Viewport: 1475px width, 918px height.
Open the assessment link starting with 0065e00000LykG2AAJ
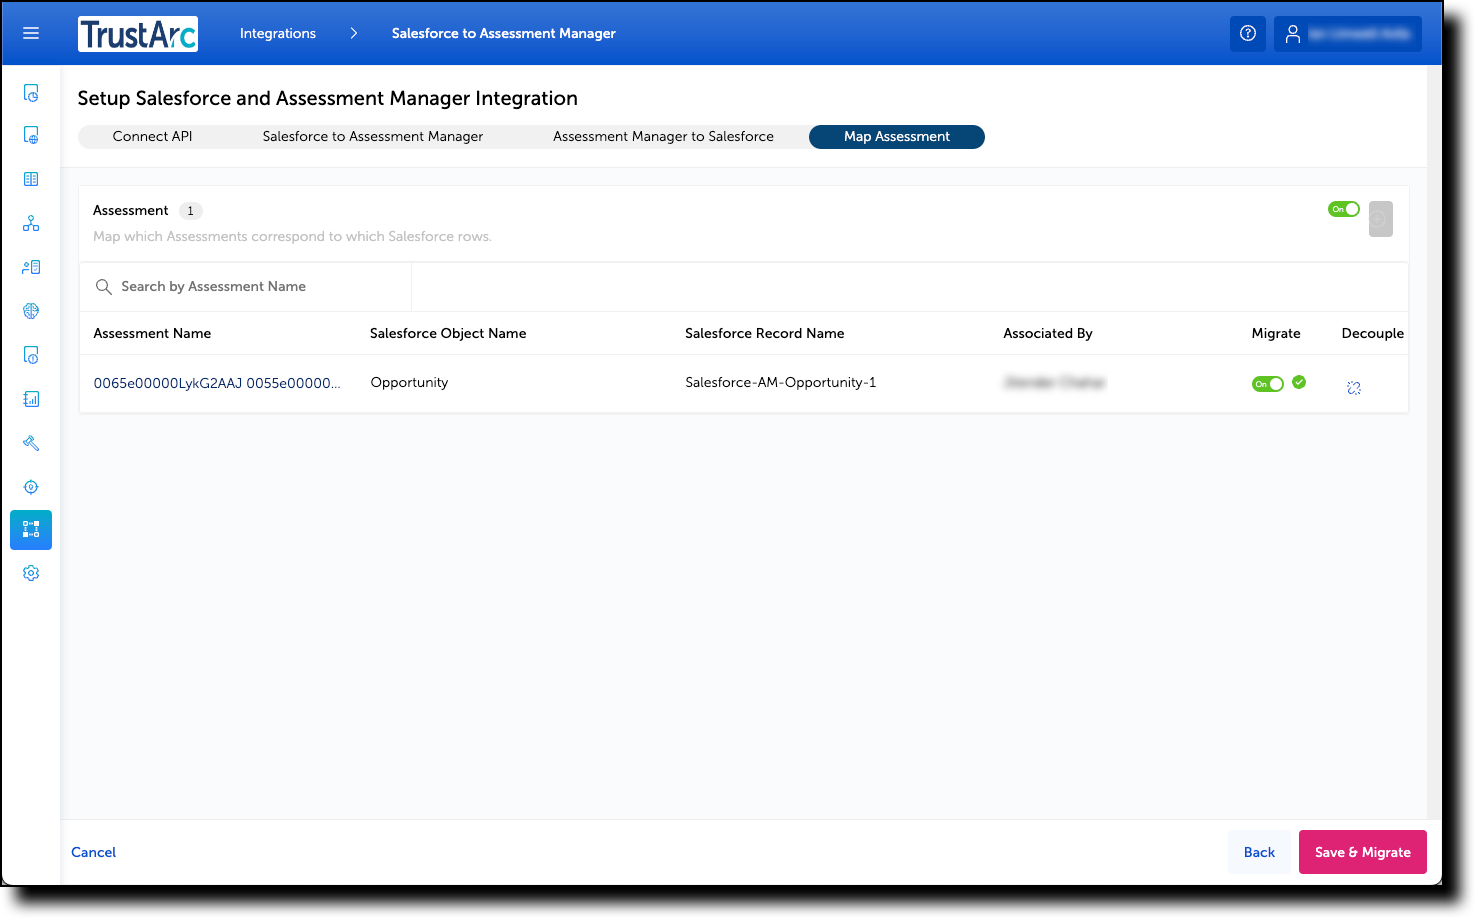[216, 382]
